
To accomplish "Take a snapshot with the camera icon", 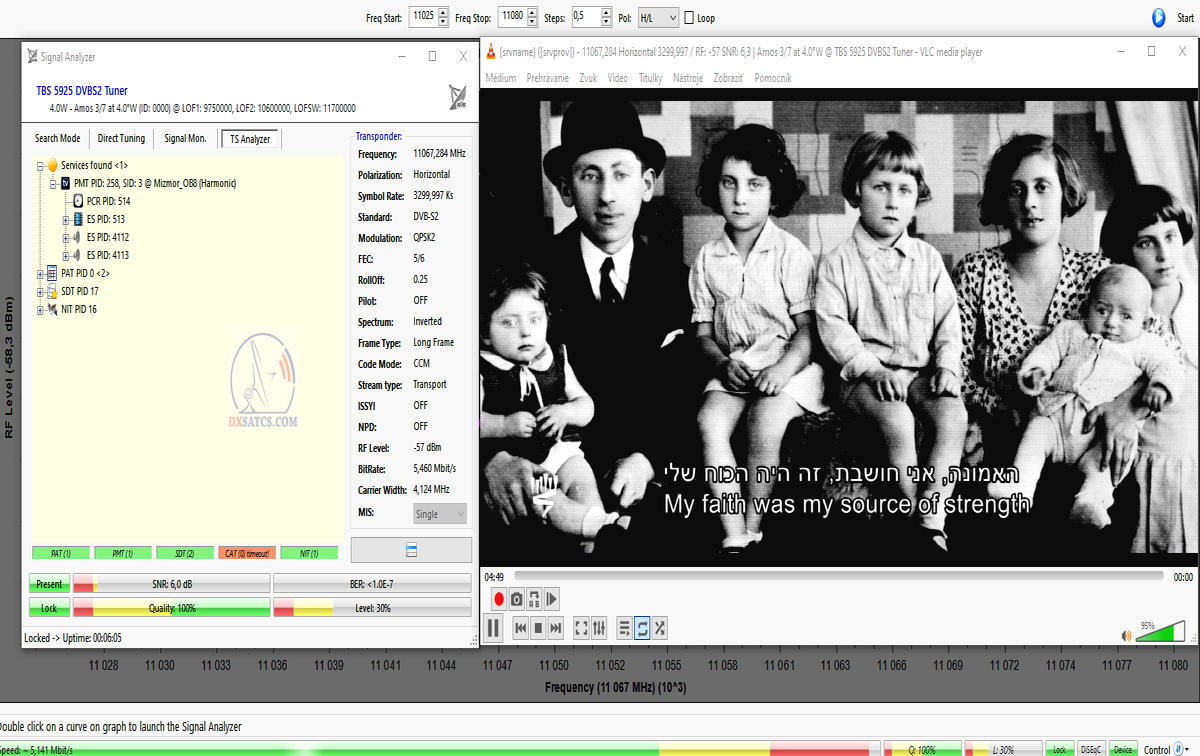I will pyautogui.click(x=516, y=599).
